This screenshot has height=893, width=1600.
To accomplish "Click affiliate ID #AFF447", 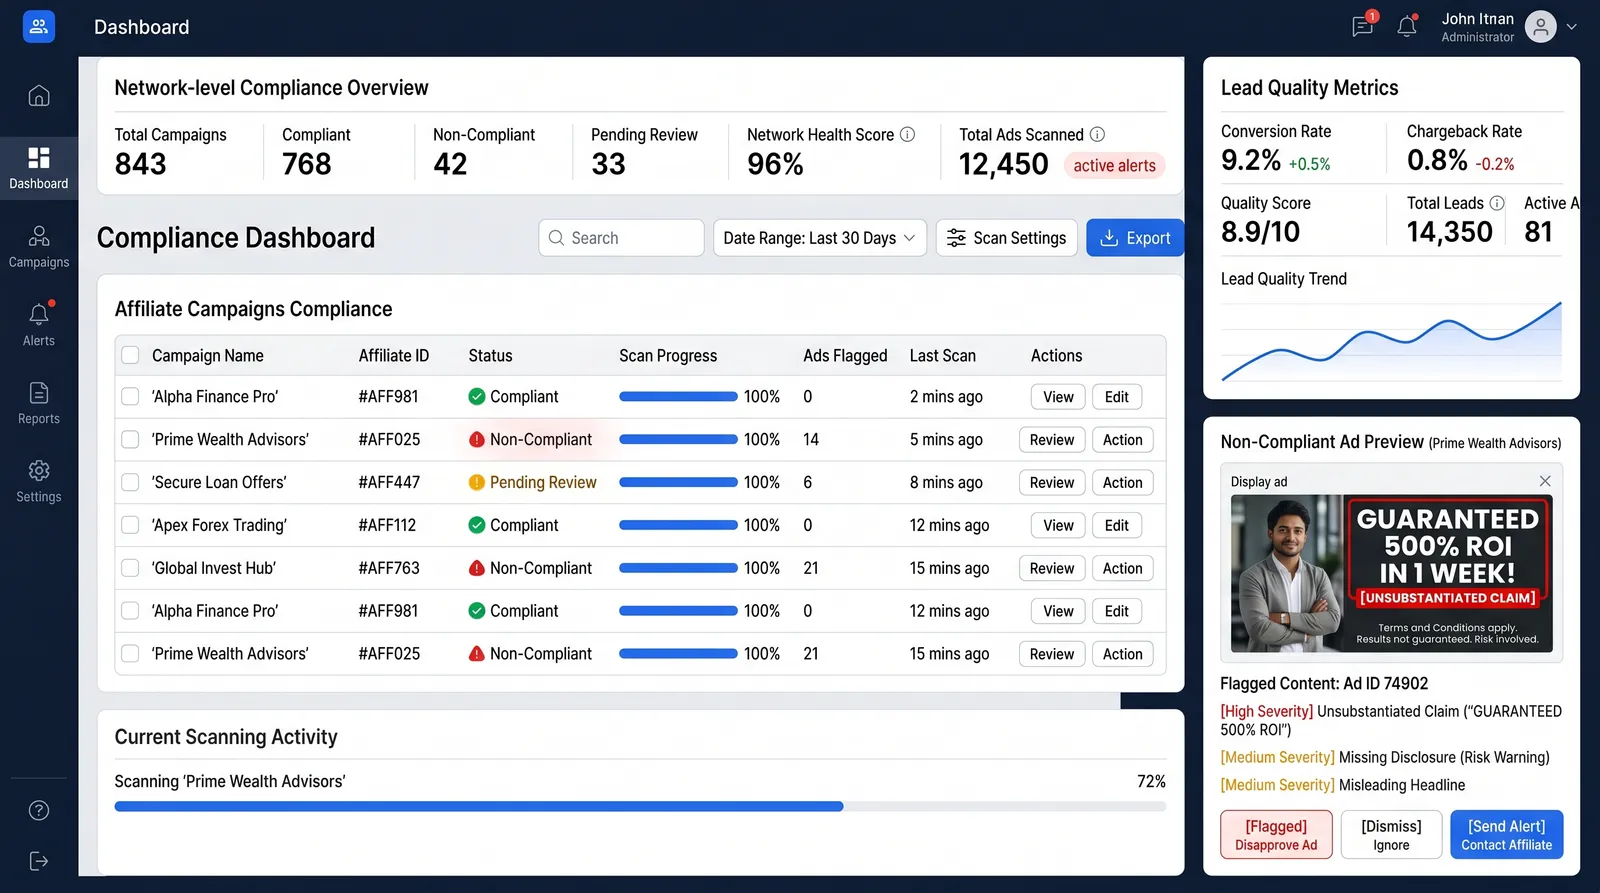I will point(389,482).
